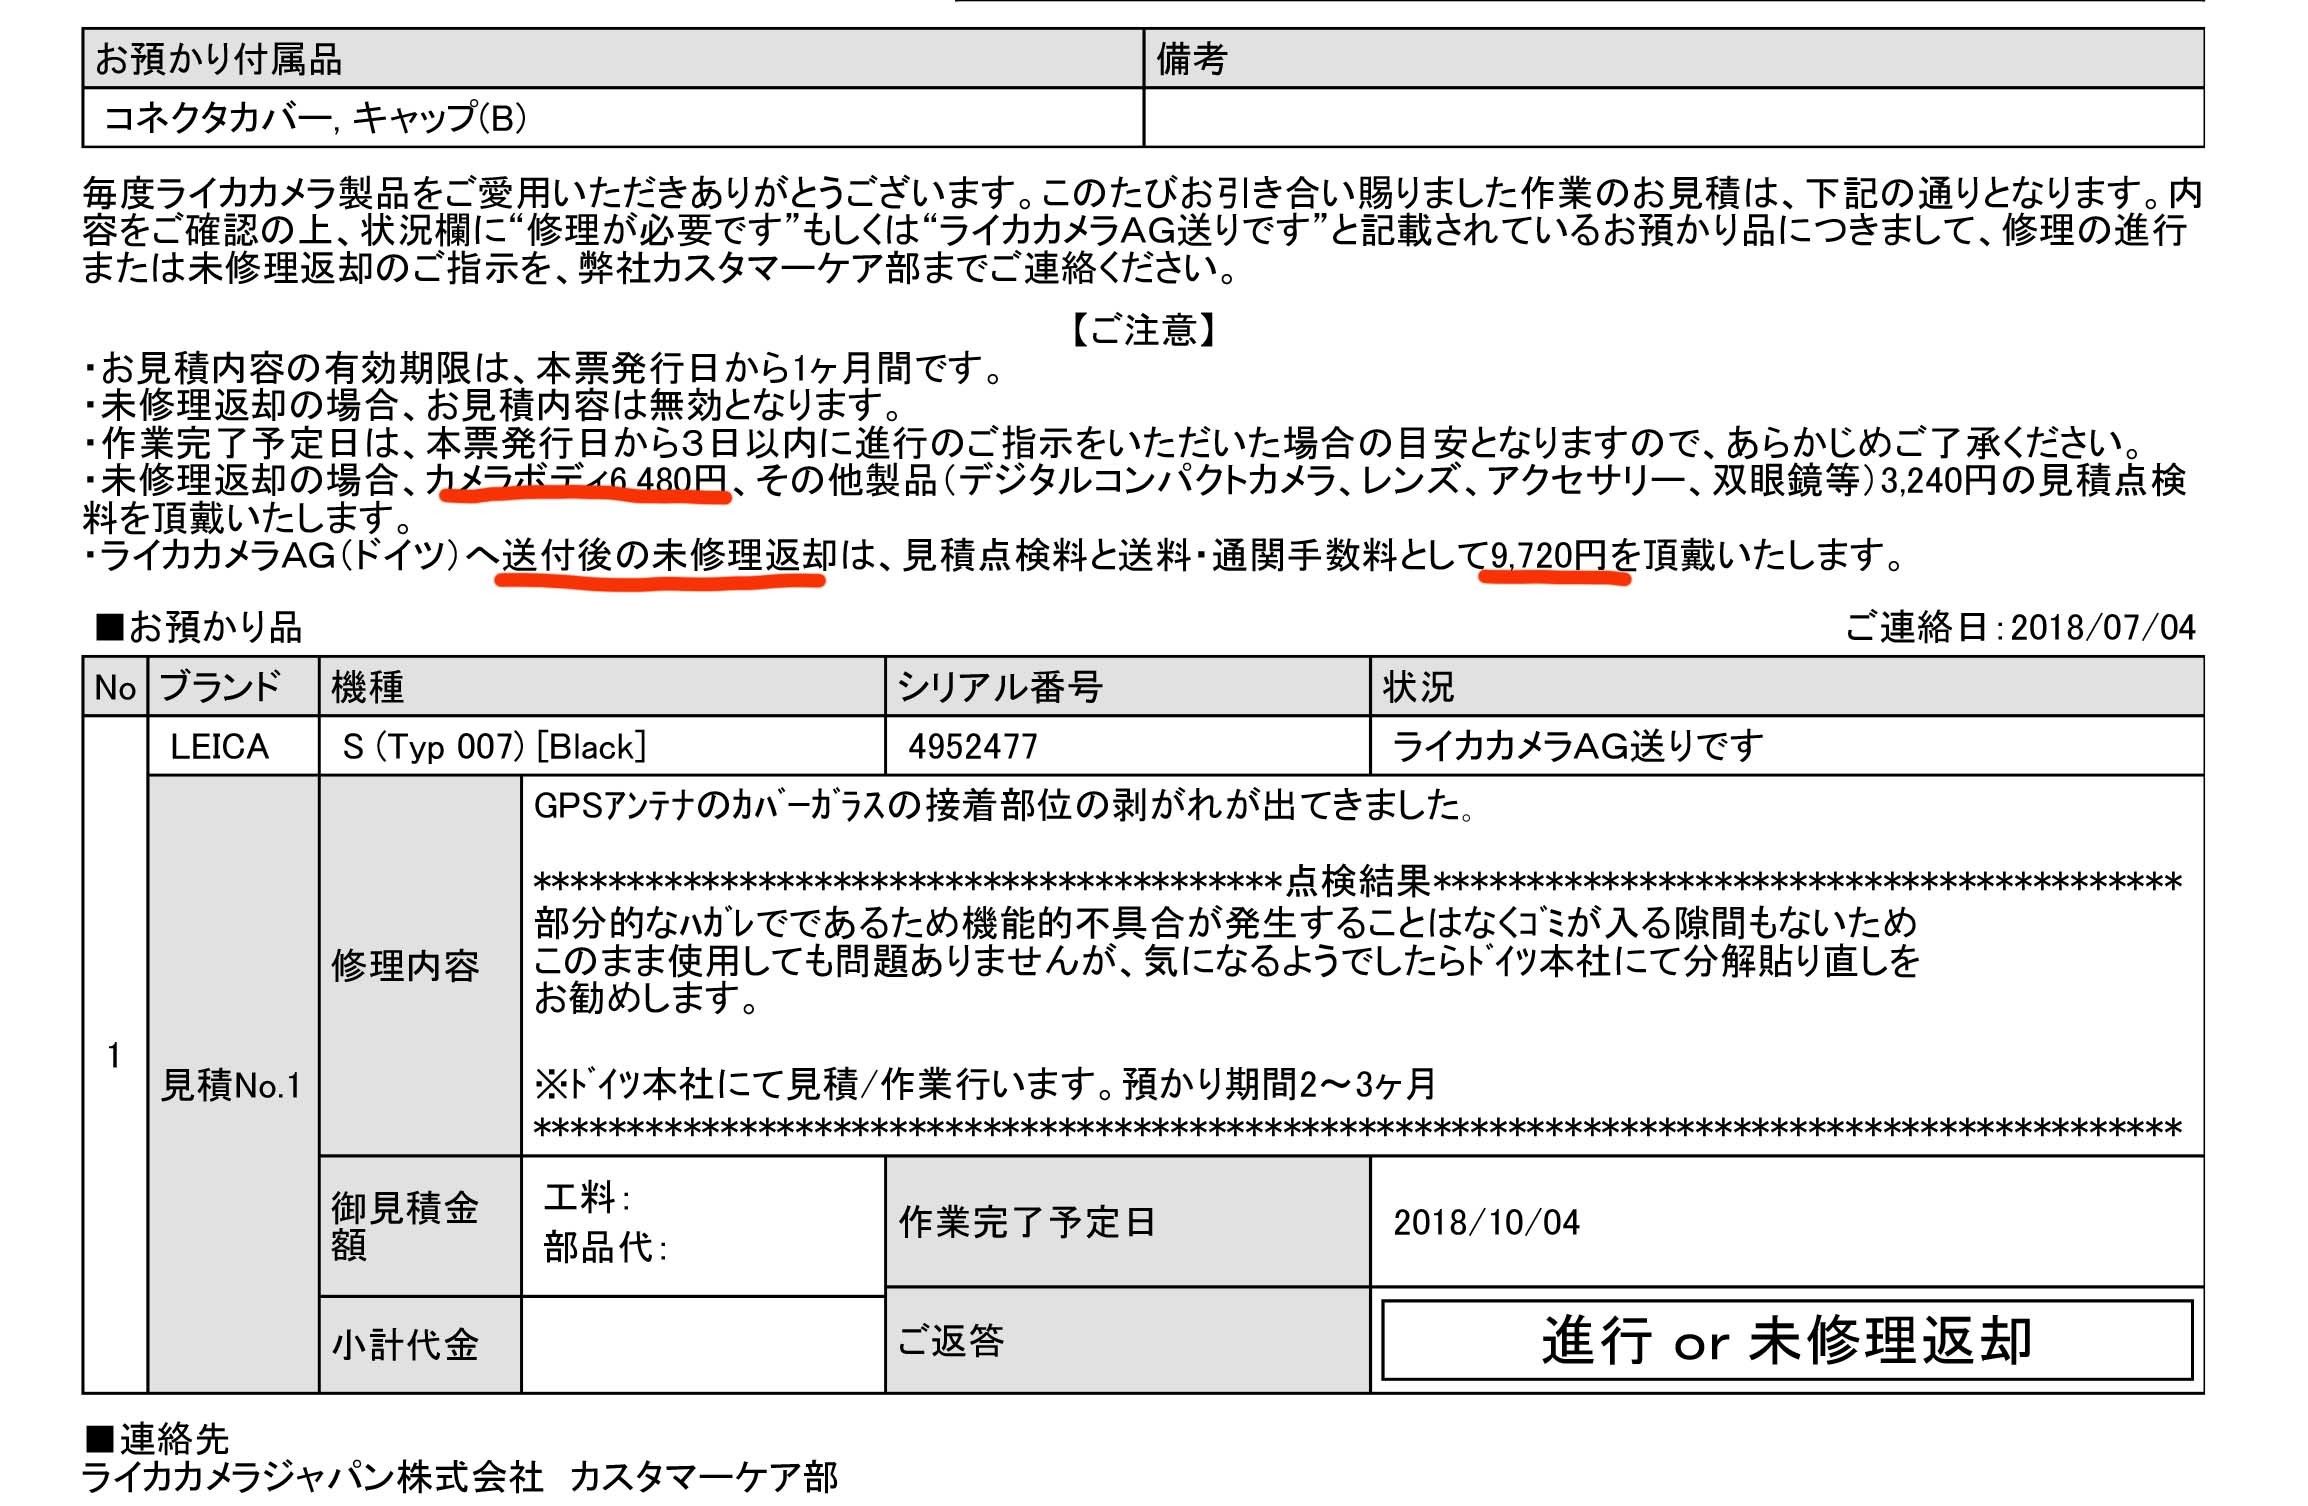Click the 毎度ライカカメラ製品 greeting paragraph
Image resolution: width=2308 pixels, height=1506 pixels.
tap(1143, 230)
